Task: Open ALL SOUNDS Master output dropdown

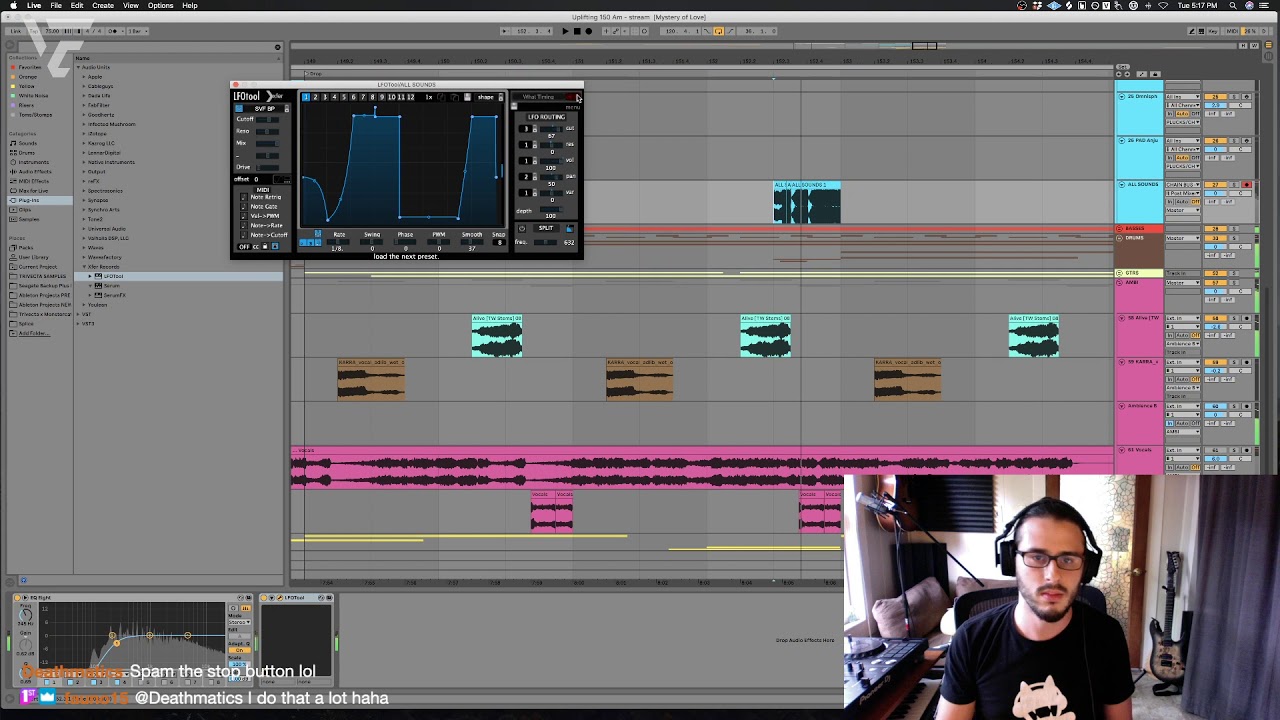Action: coord(1183,210)
